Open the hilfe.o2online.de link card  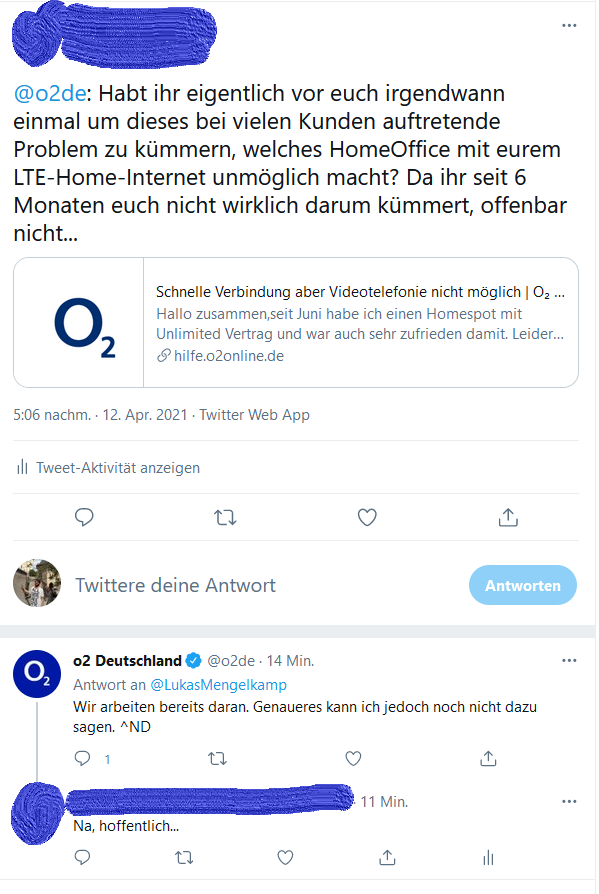296,323
